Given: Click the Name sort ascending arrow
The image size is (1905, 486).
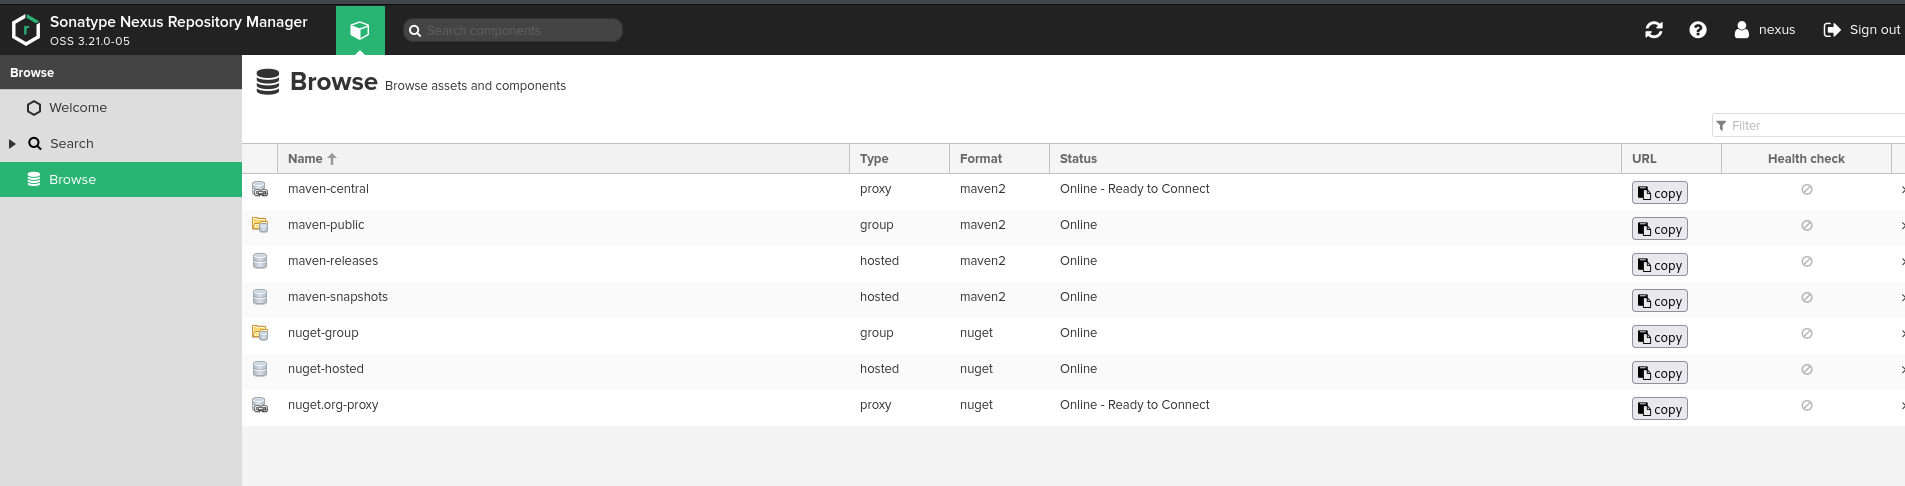Looking at the screenshot, I should [332, 159].
